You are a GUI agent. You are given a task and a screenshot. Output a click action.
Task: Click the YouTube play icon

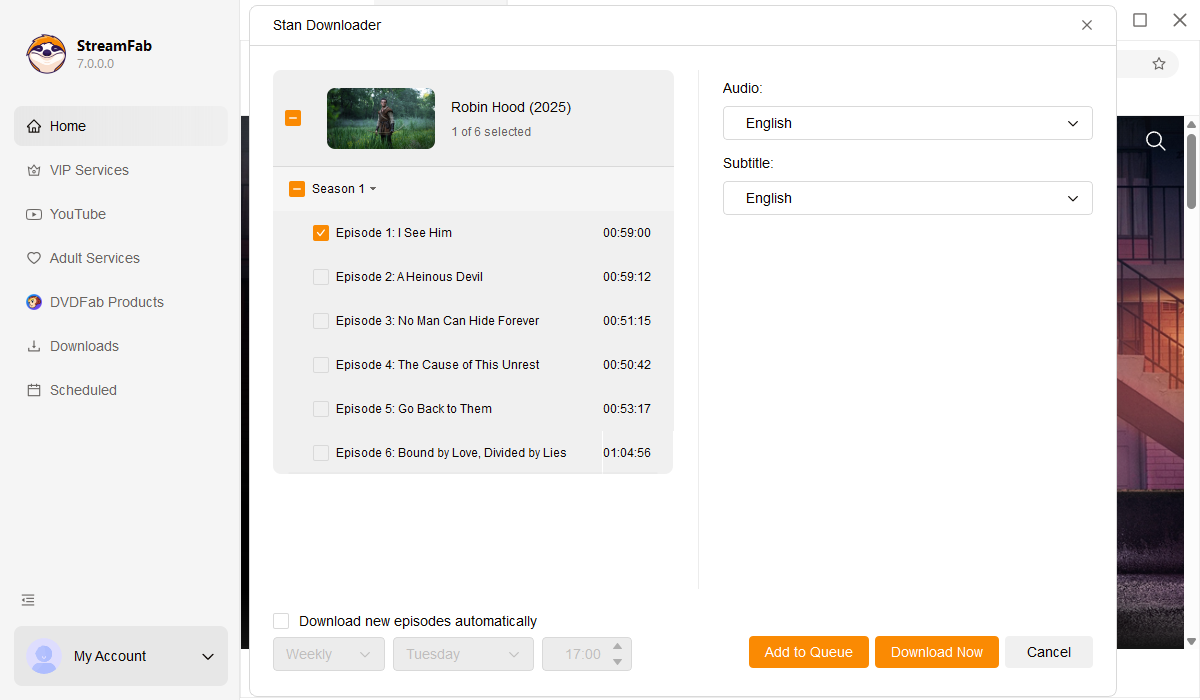34,214
